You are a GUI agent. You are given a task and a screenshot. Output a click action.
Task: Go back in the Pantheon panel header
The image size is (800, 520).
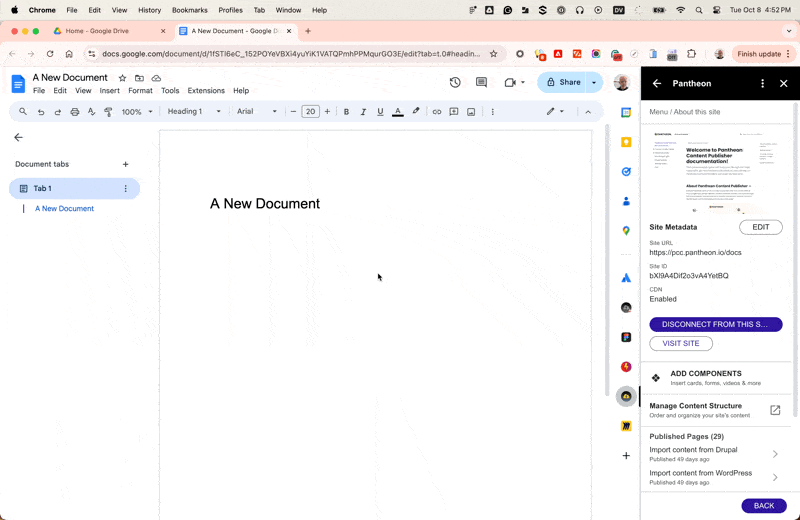[x=657, y=83]
